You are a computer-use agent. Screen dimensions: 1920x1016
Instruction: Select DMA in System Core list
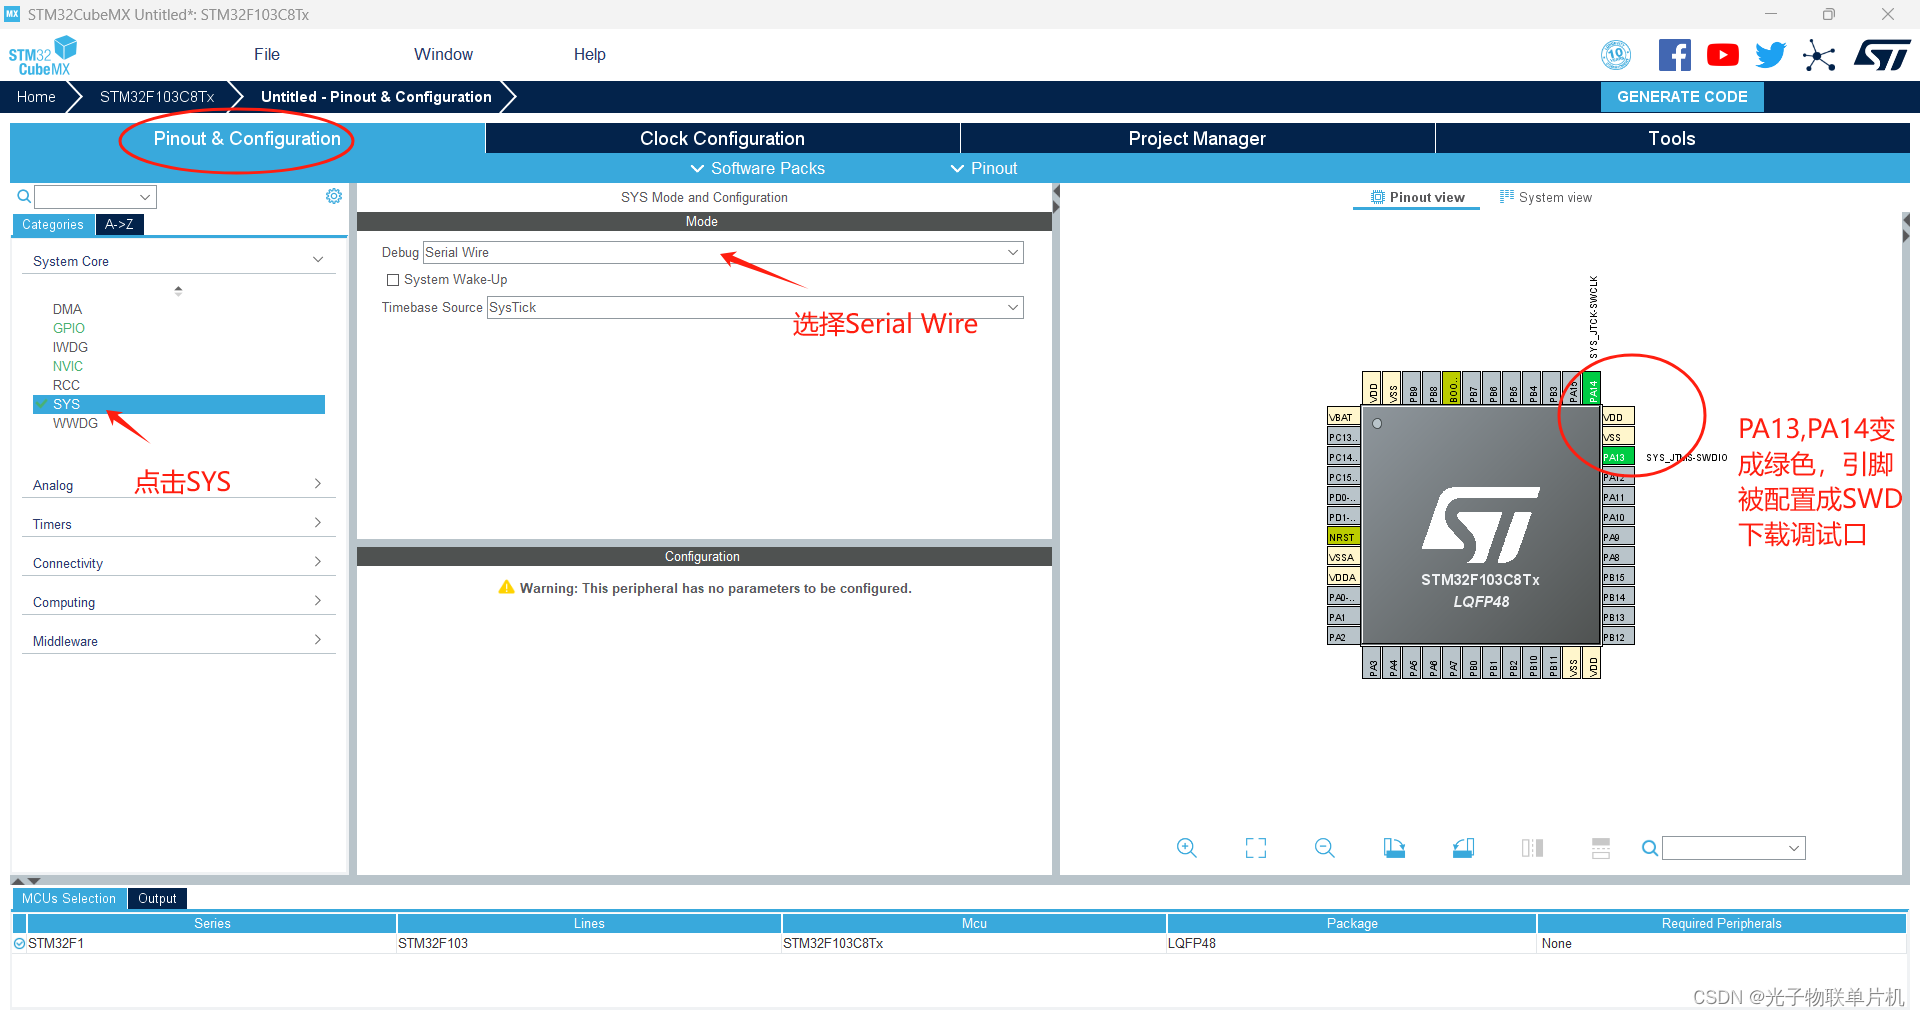67,309
